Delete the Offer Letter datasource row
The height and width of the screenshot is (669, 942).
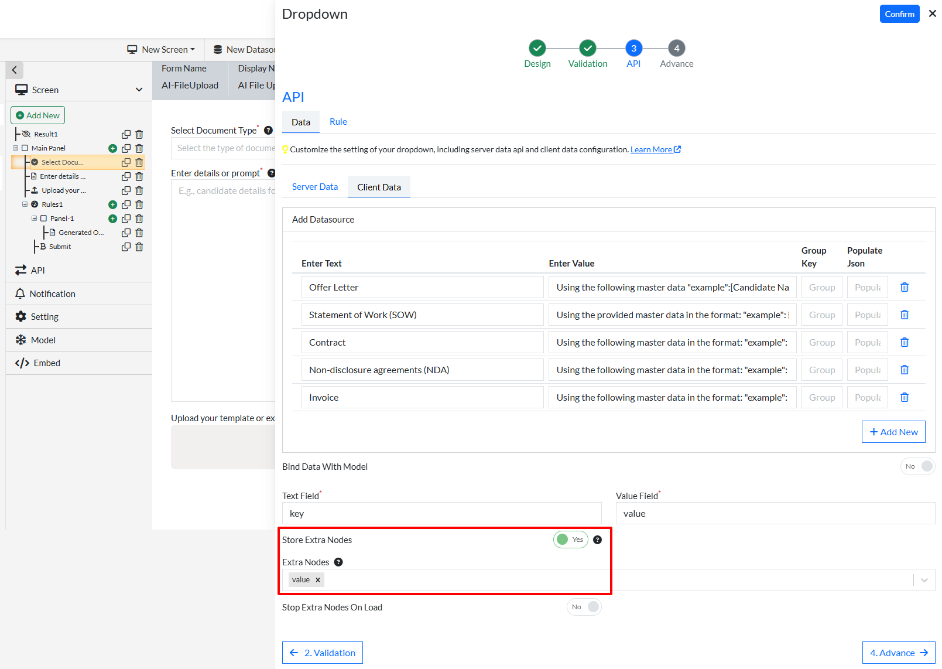pyautogui.click(x=904, y=287)
